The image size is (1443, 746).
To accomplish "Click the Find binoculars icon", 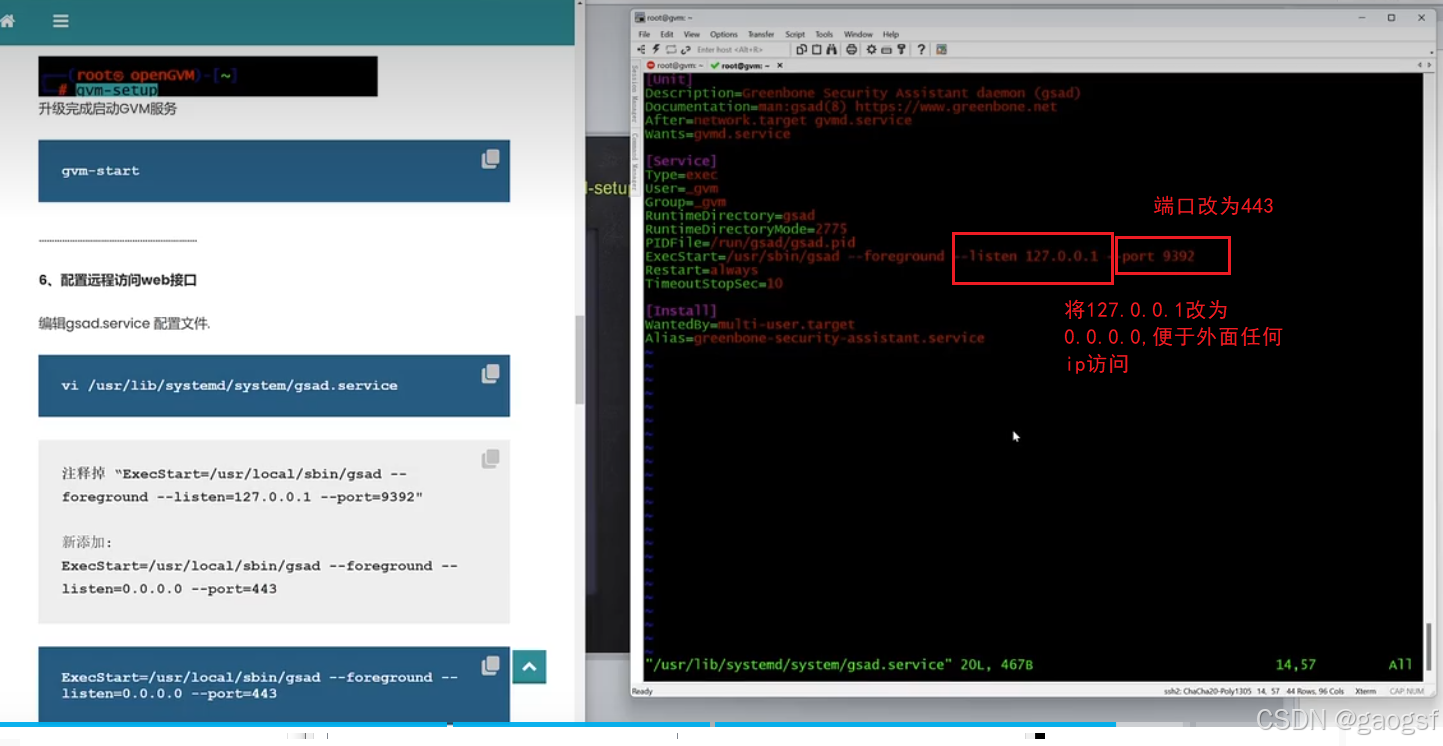I will 832,49.
